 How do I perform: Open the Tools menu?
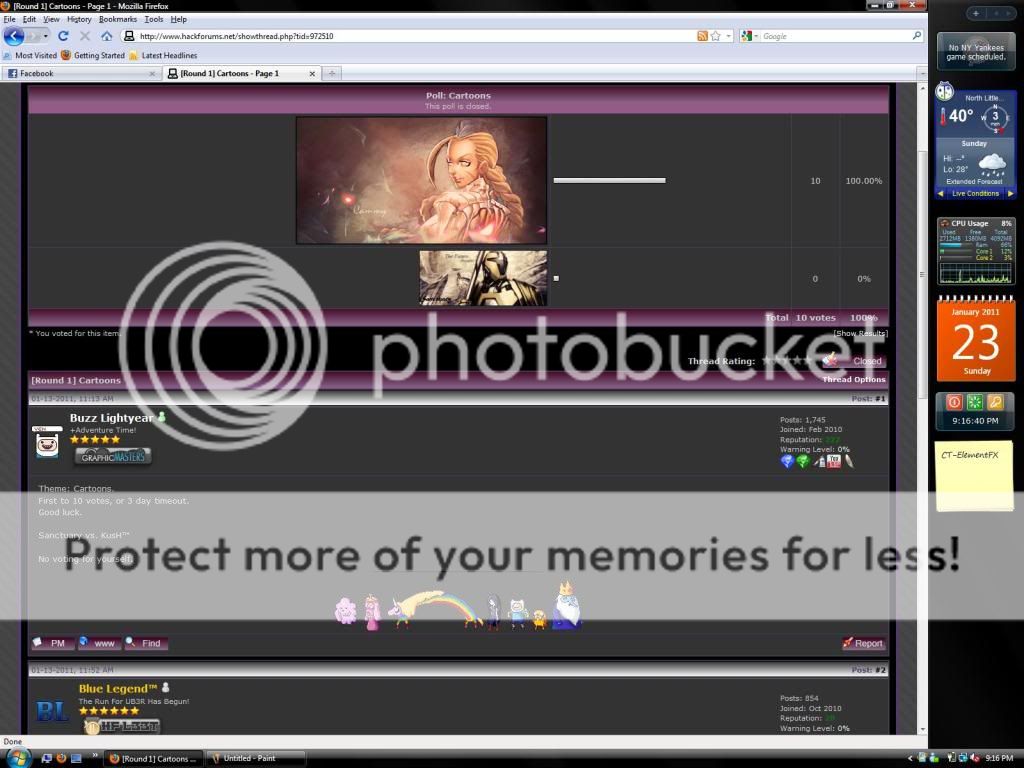click(x=153, y=19)
